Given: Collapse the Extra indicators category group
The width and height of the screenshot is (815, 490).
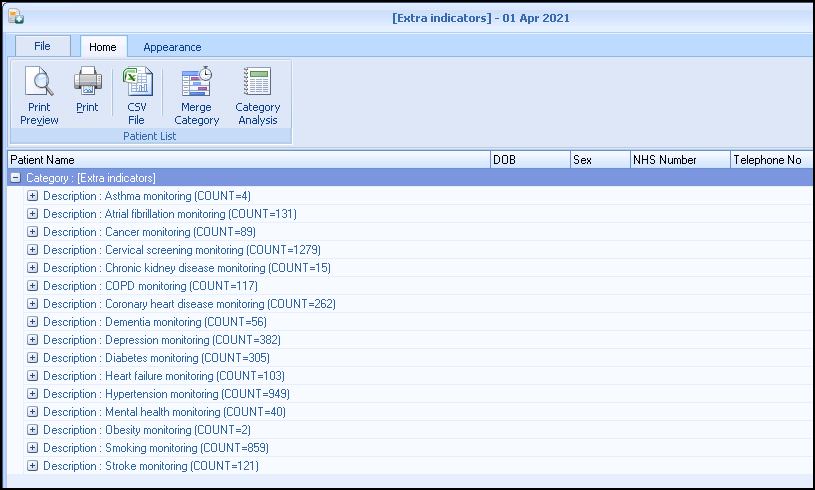Looking at the screenshot, I should click(x=15, y=178).
